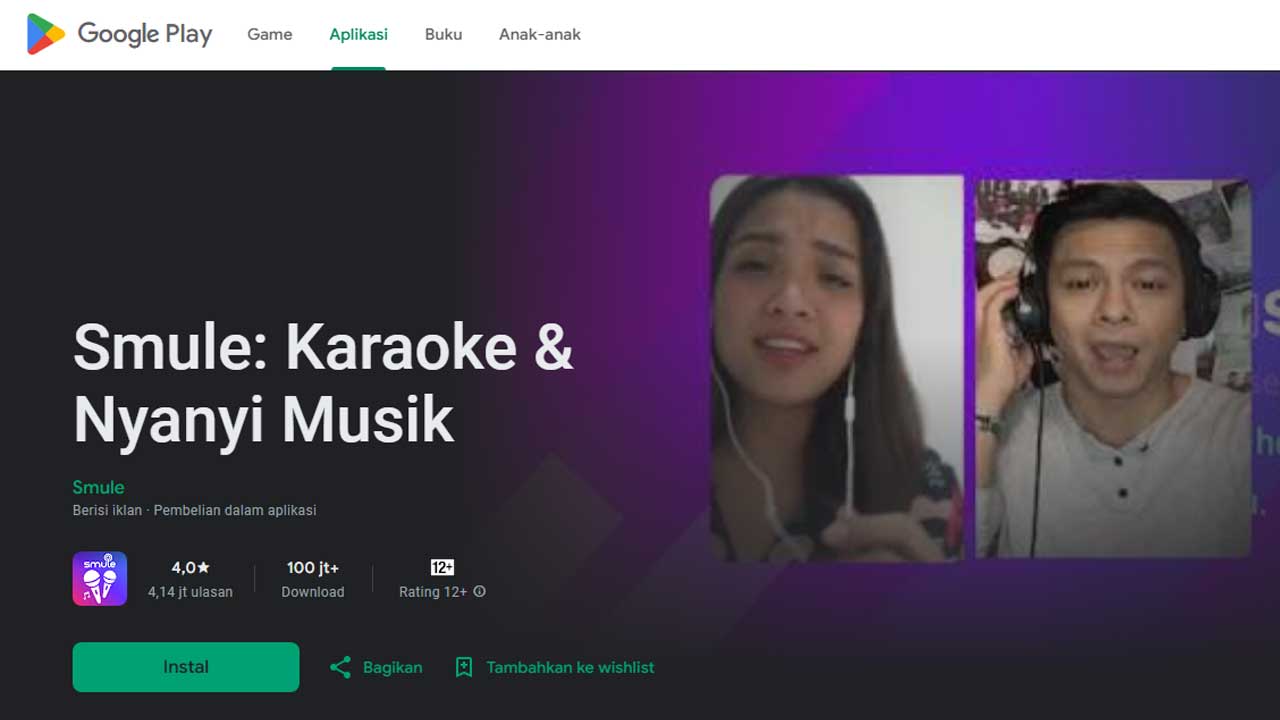
Task: Click the Smule: Karaoke & Nyanyi Musik title
Action: tap(323, 383)
